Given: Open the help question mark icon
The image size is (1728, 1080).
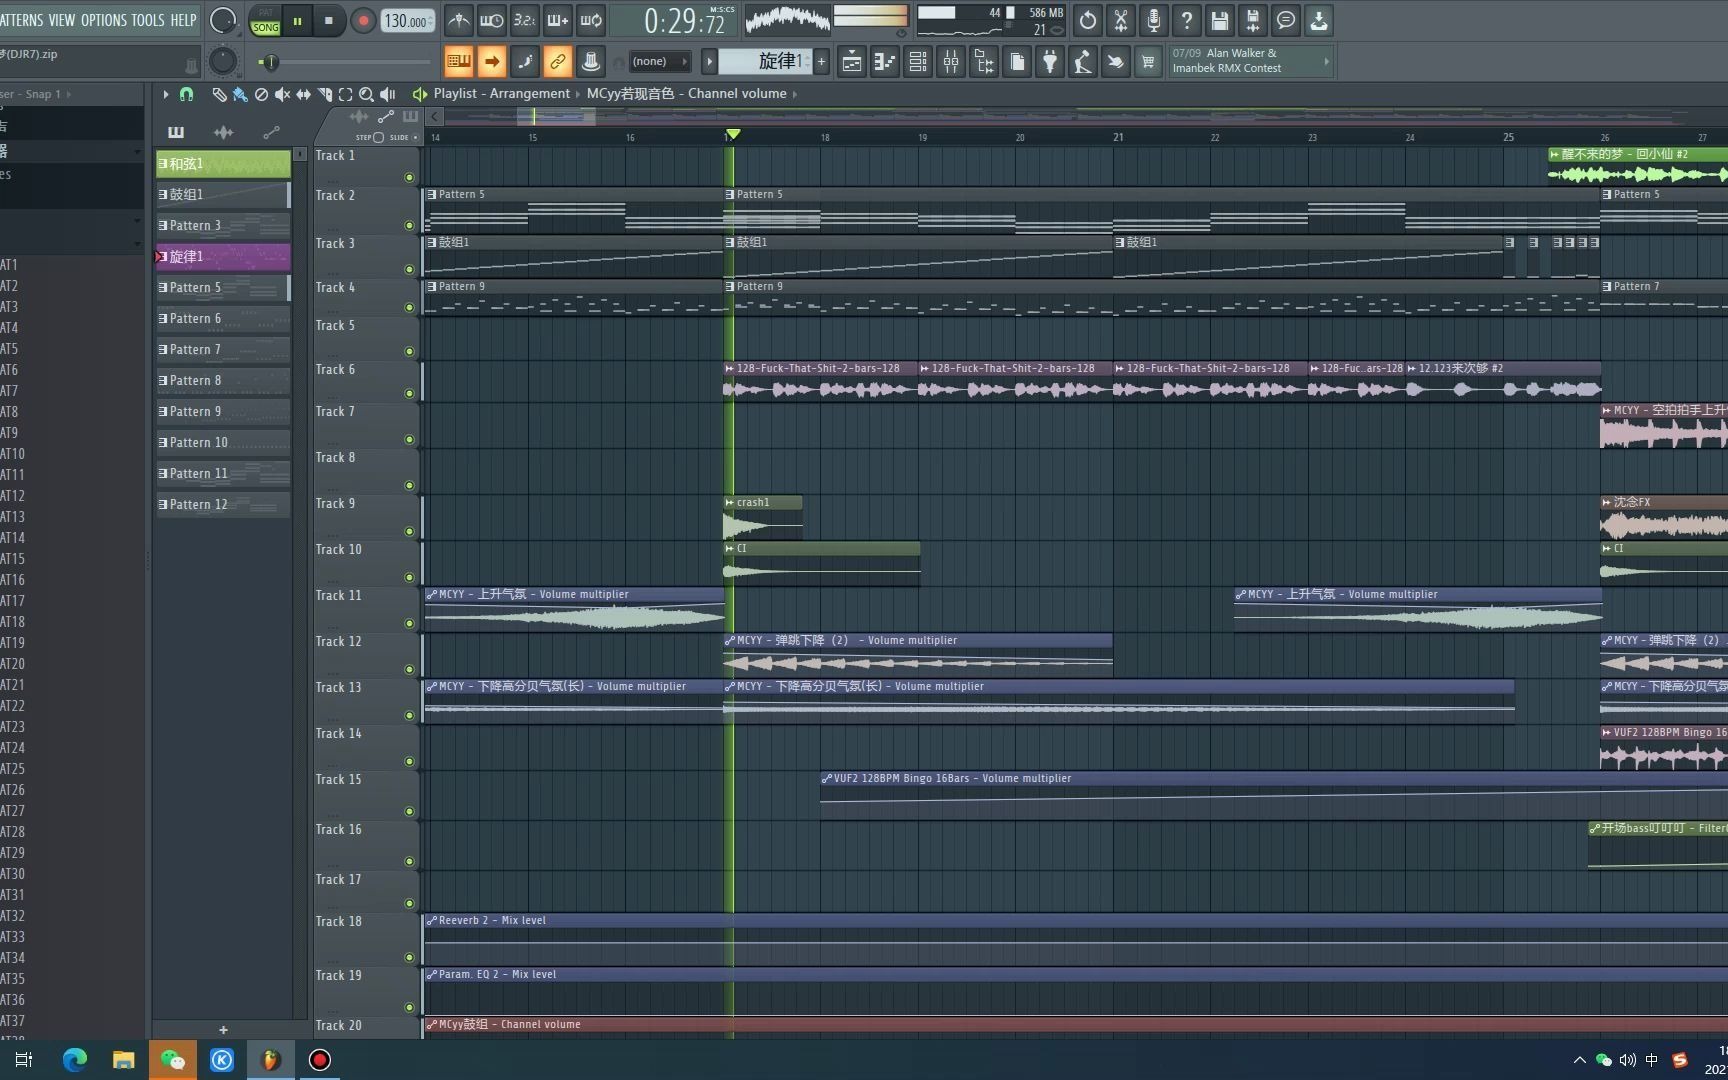Looking at the screenshot, I should tap(1186, 20).
